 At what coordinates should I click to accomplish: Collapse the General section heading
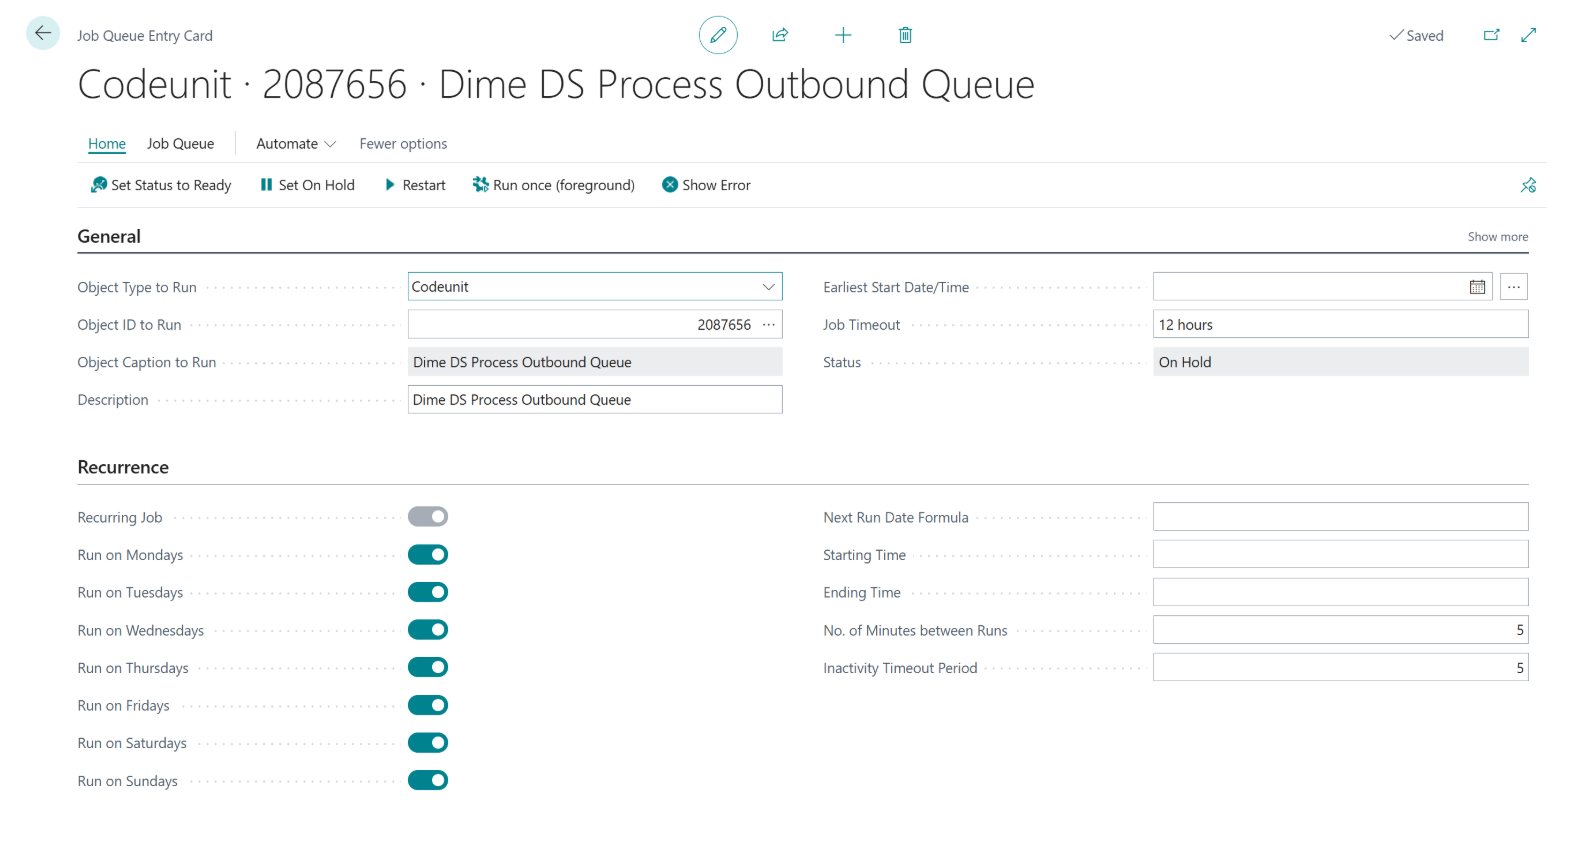click(x=109, y=237)
